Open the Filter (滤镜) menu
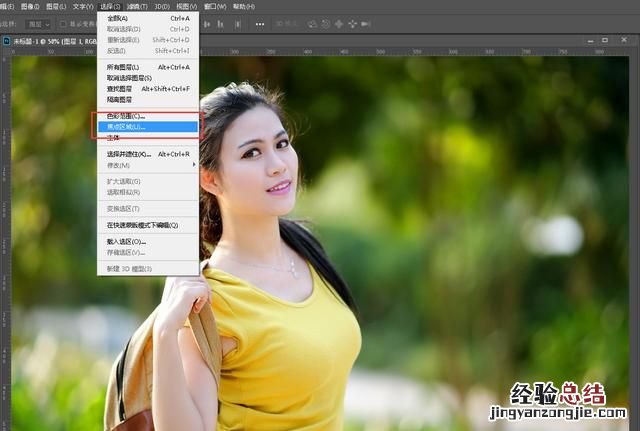640x431 pixels. (x=134, y=6)
